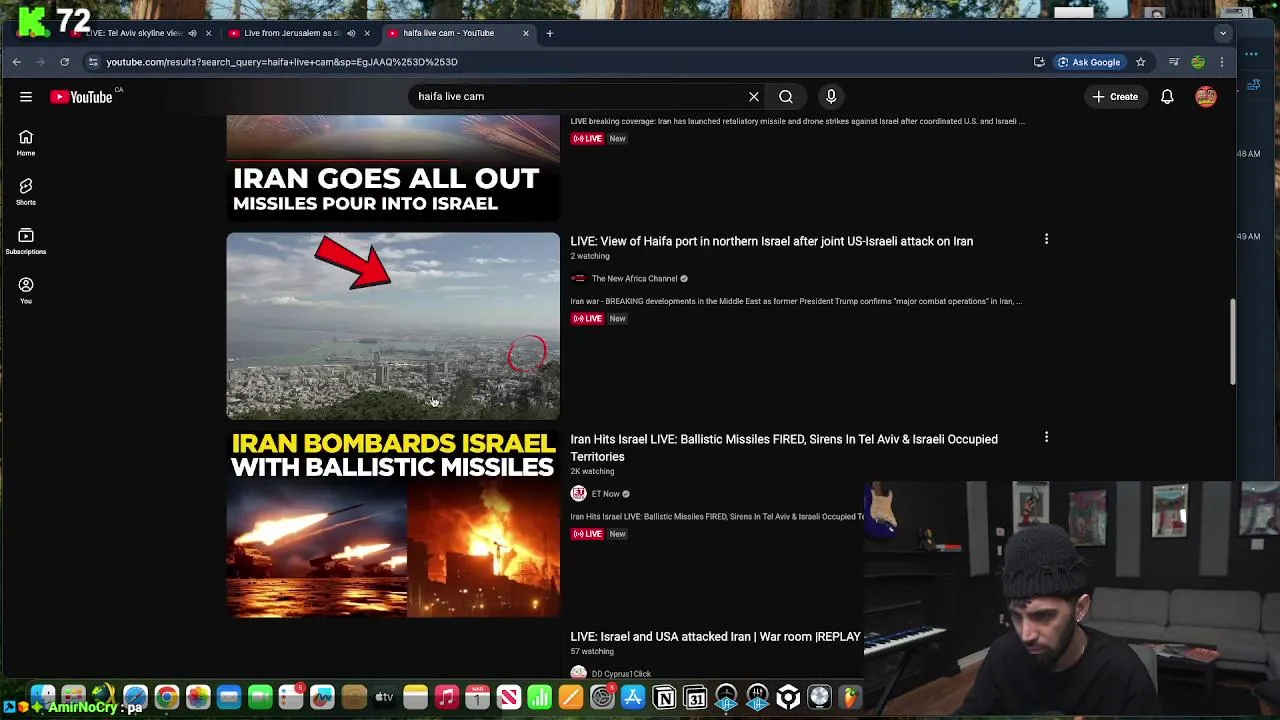Open Notion from the dock
Viewport: 1280px width, 720px height.
(x=664, y=697)
